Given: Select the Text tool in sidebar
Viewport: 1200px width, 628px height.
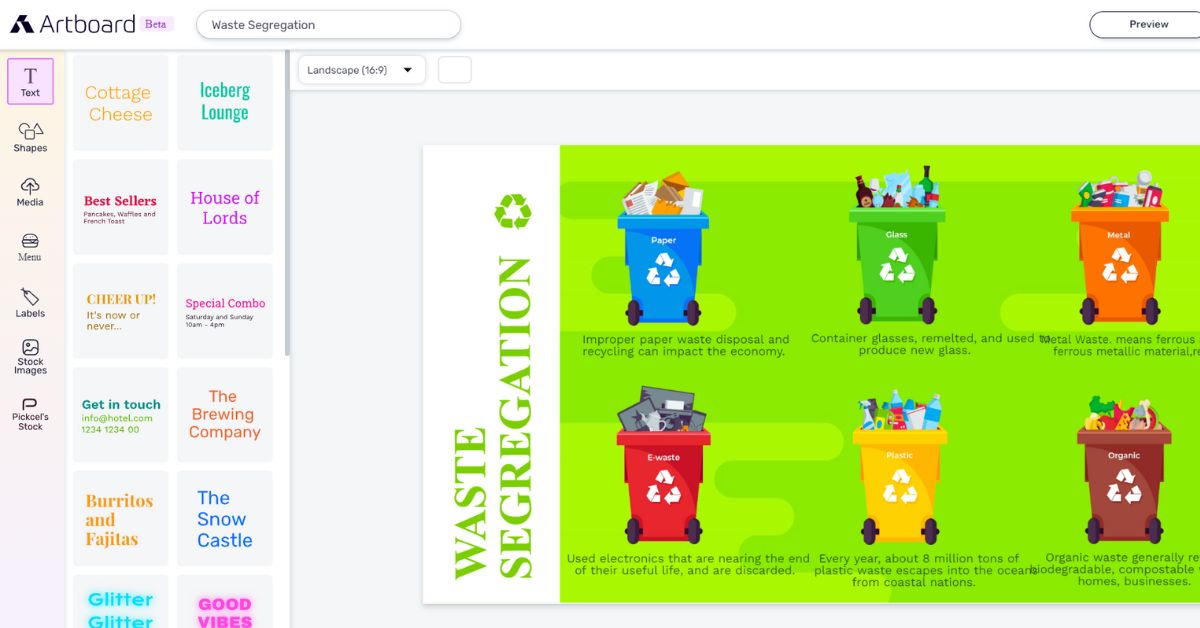Looking at the screenshot, I should tap(30, 82).
